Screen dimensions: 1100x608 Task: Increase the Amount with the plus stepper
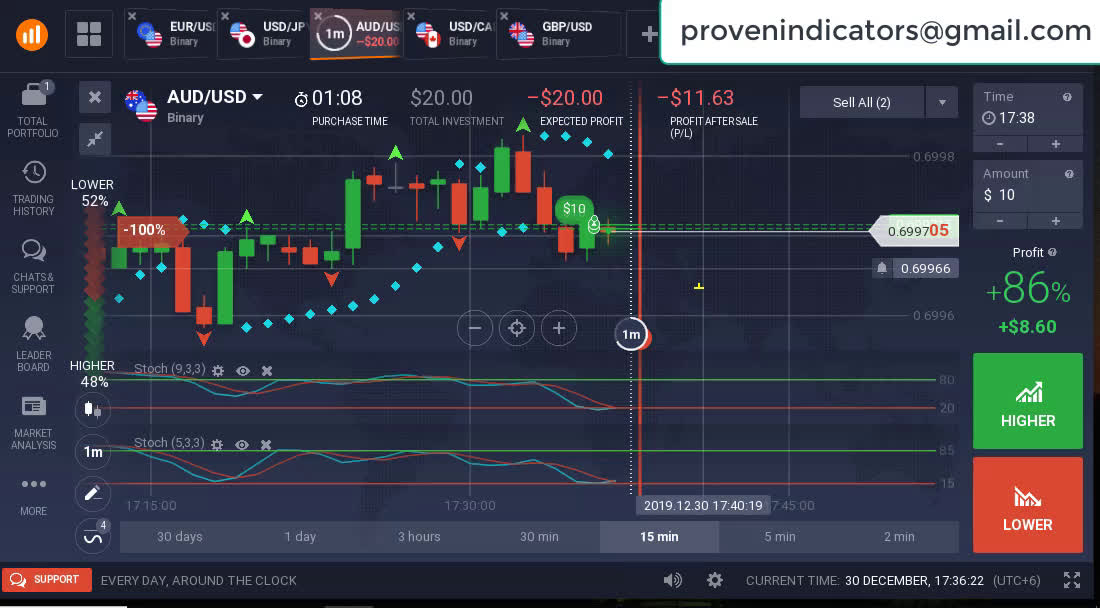[x=1055, y=221]
